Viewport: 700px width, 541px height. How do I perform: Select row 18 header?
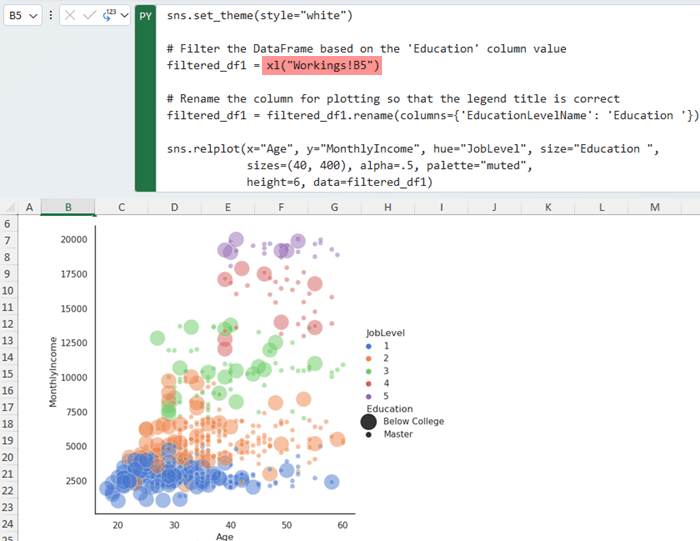[x=8, y=424]
